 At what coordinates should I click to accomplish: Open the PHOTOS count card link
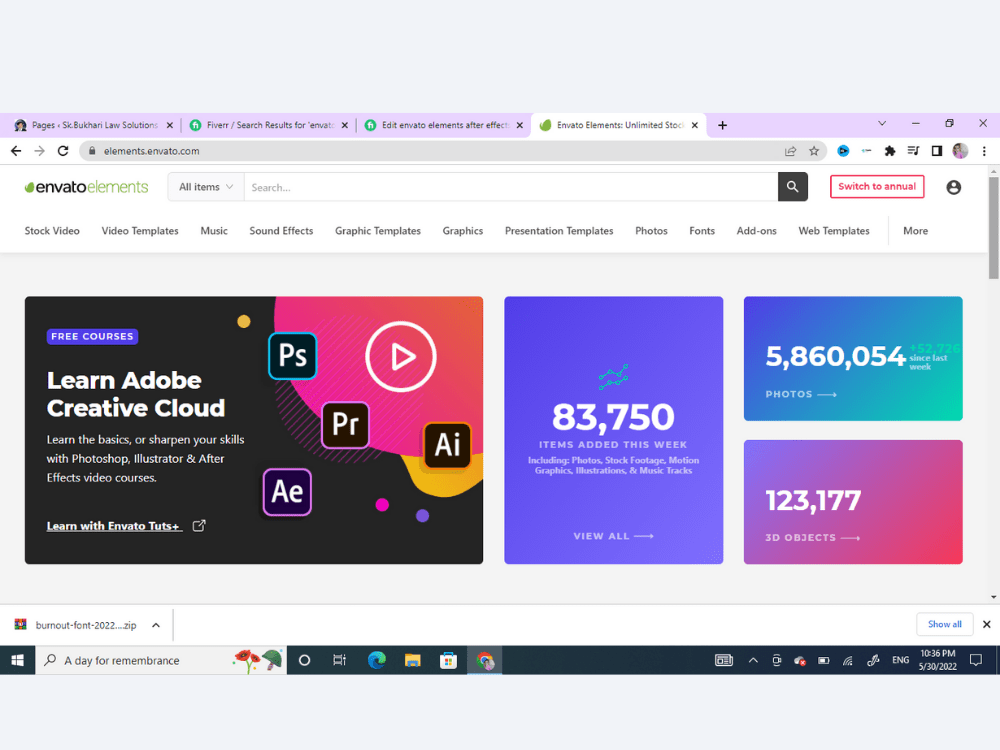(x=801, y=394)
